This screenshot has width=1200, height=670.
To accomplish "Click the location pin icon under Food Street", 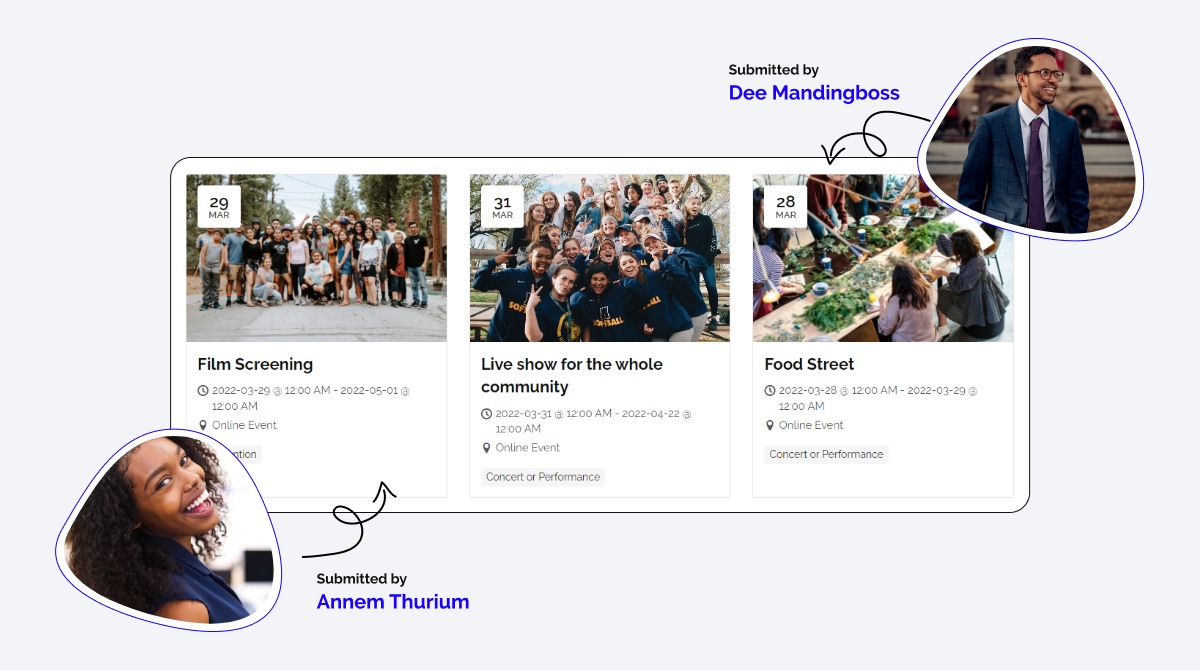I will (770, 425).
